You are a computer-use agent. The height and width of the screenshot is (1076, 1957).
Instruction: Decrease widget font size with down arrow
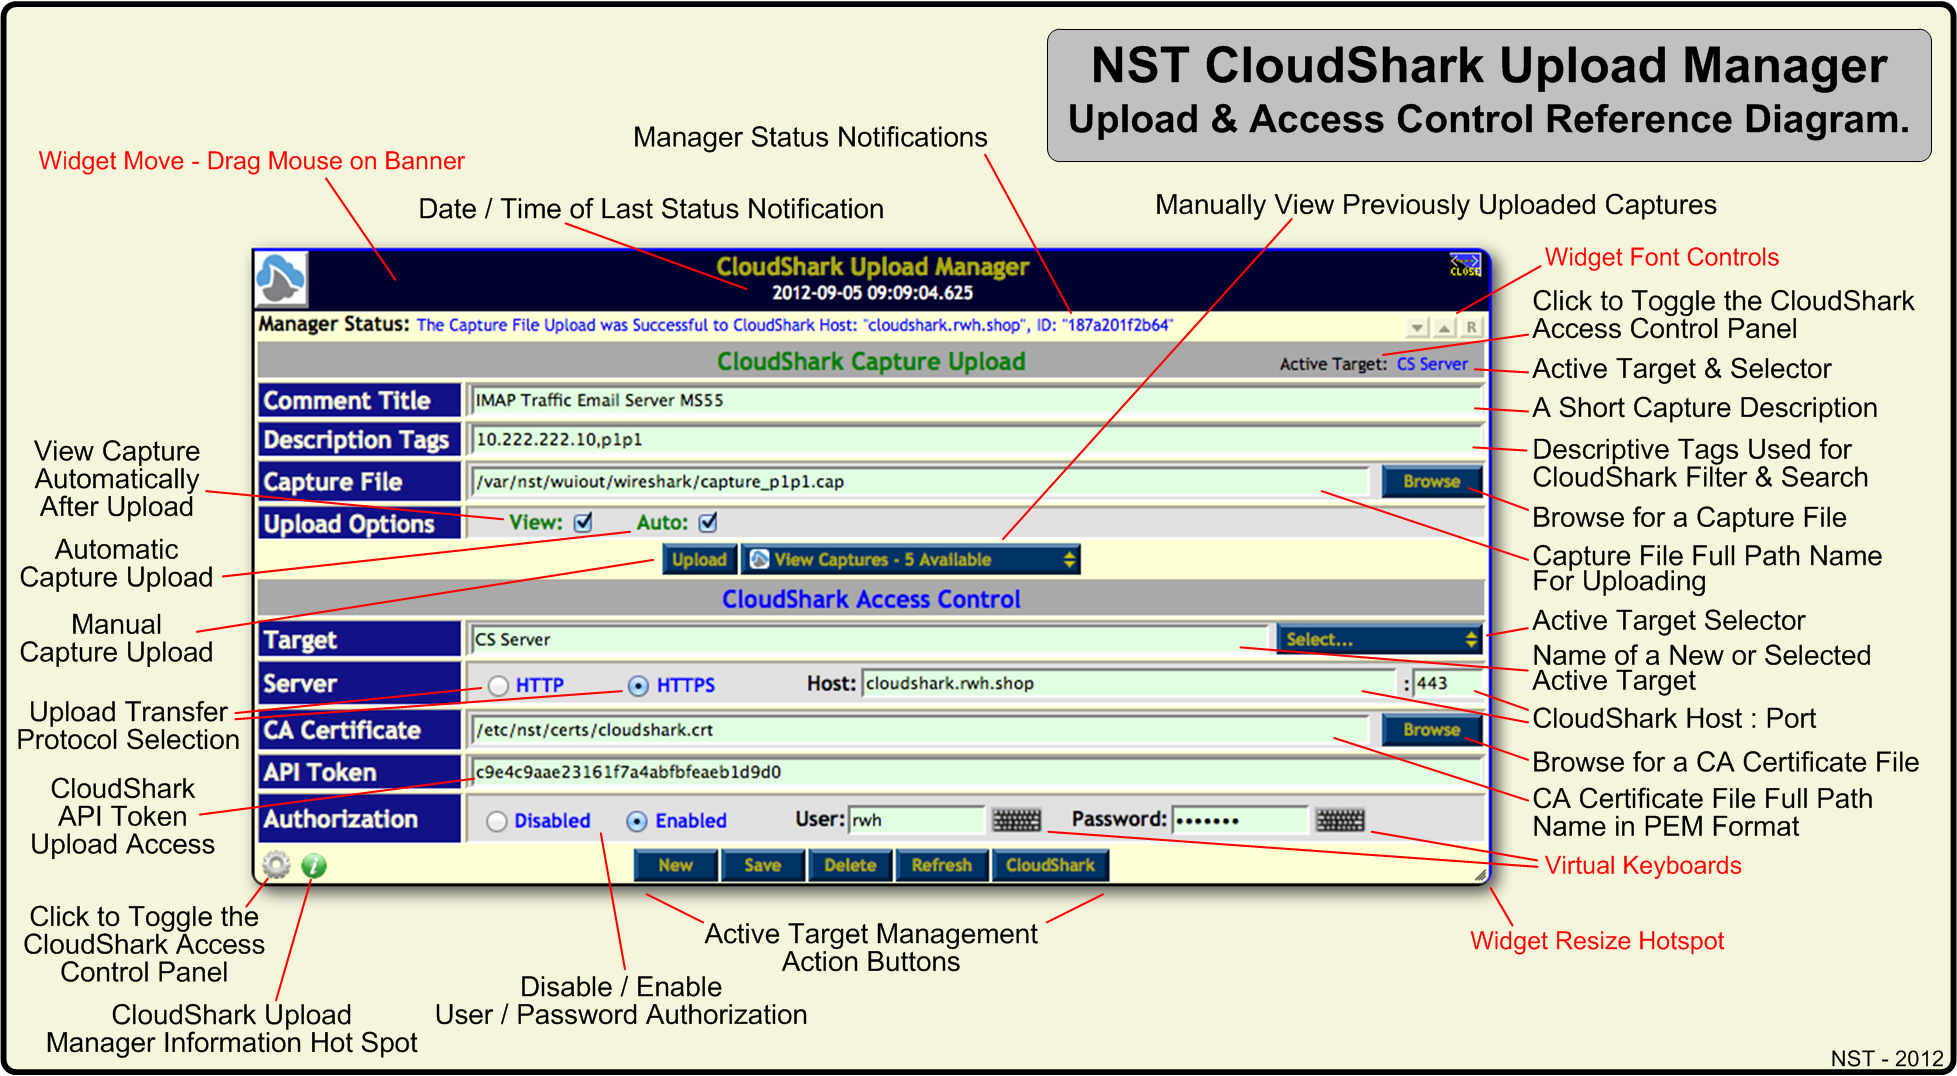[x=1418, y=328]
